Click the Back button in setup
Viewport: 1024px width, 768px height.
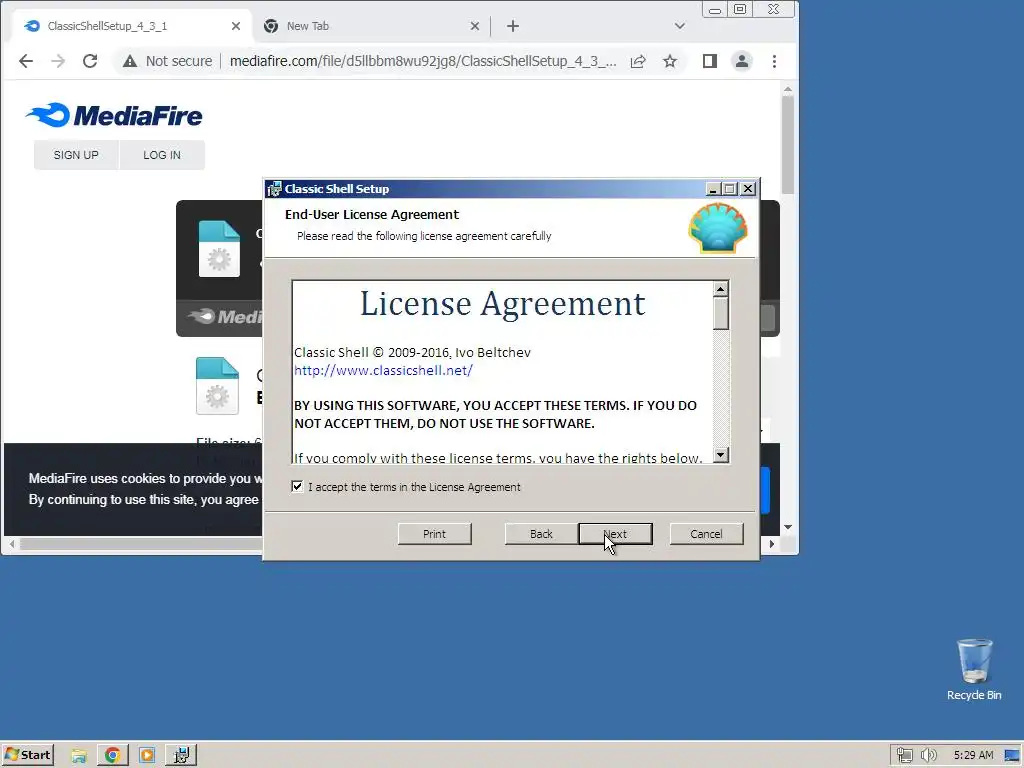(541, 534)
